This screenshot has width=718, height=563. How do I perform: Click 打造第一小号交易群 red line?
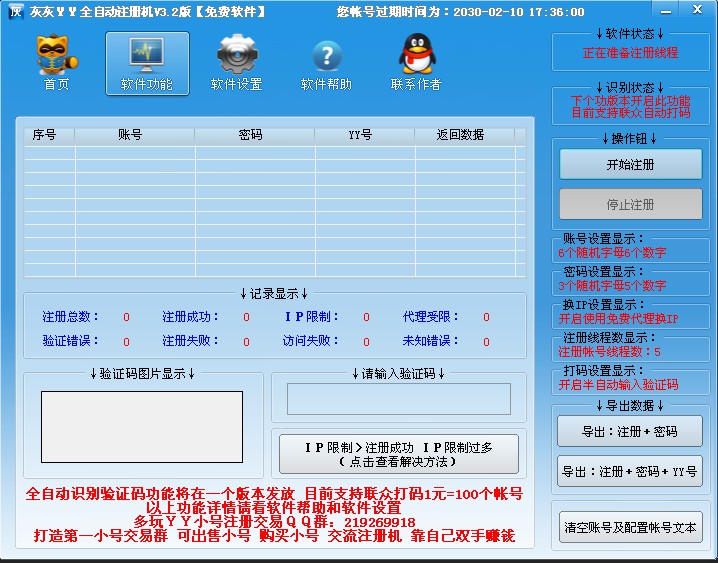coord(274,536)
